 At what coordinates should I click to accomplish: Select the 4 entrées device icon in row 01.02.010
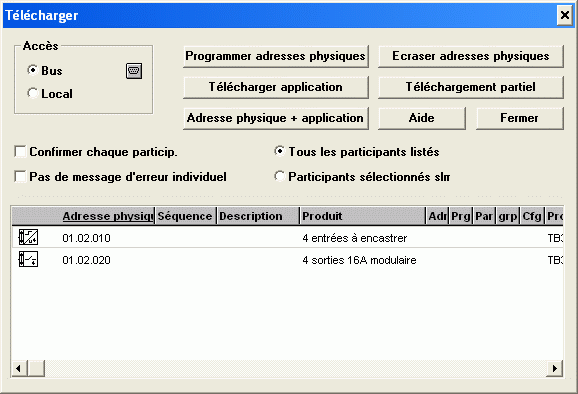pyautogui.click(x=28, y=237)
